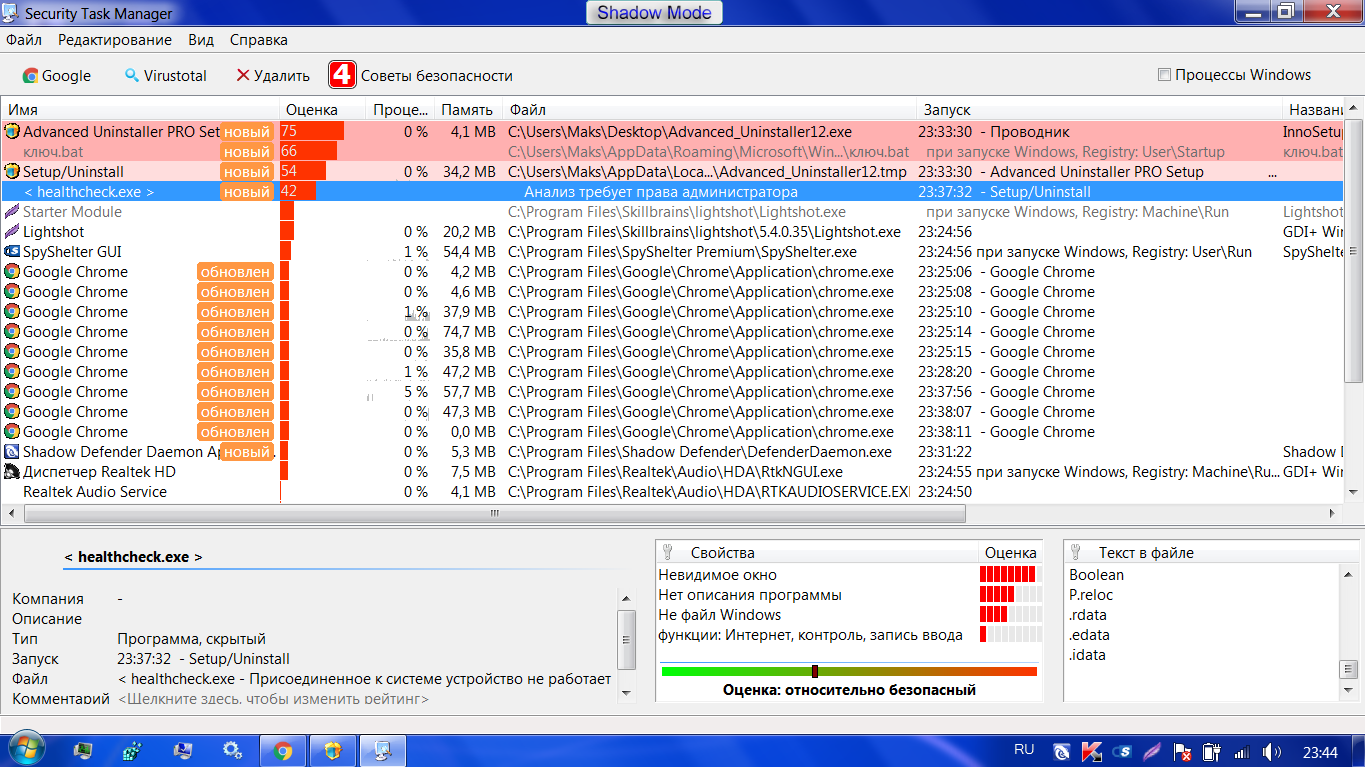Screen dimensions: 1365x767
Task: Click the Setup/Uninstall process icon
Action: click(x=12, y=172)
